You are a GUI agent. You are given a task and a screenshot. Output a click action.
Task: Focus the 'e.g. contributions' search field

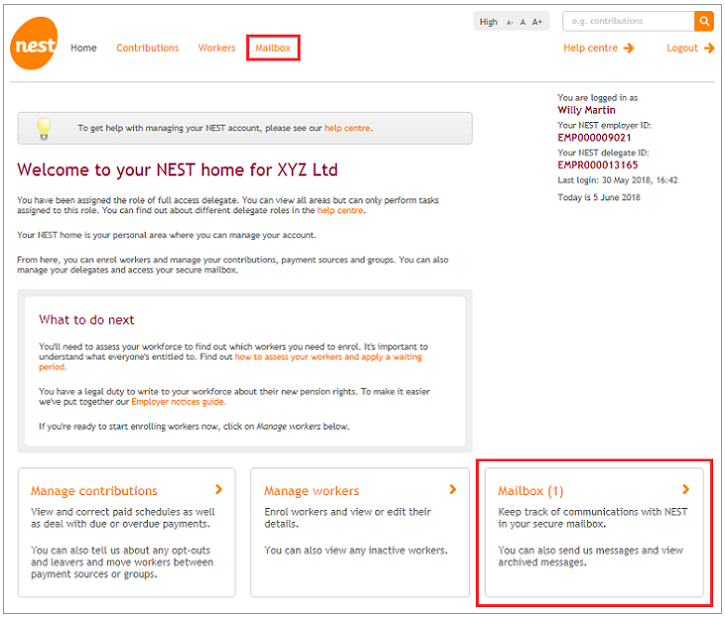(628, 21)
